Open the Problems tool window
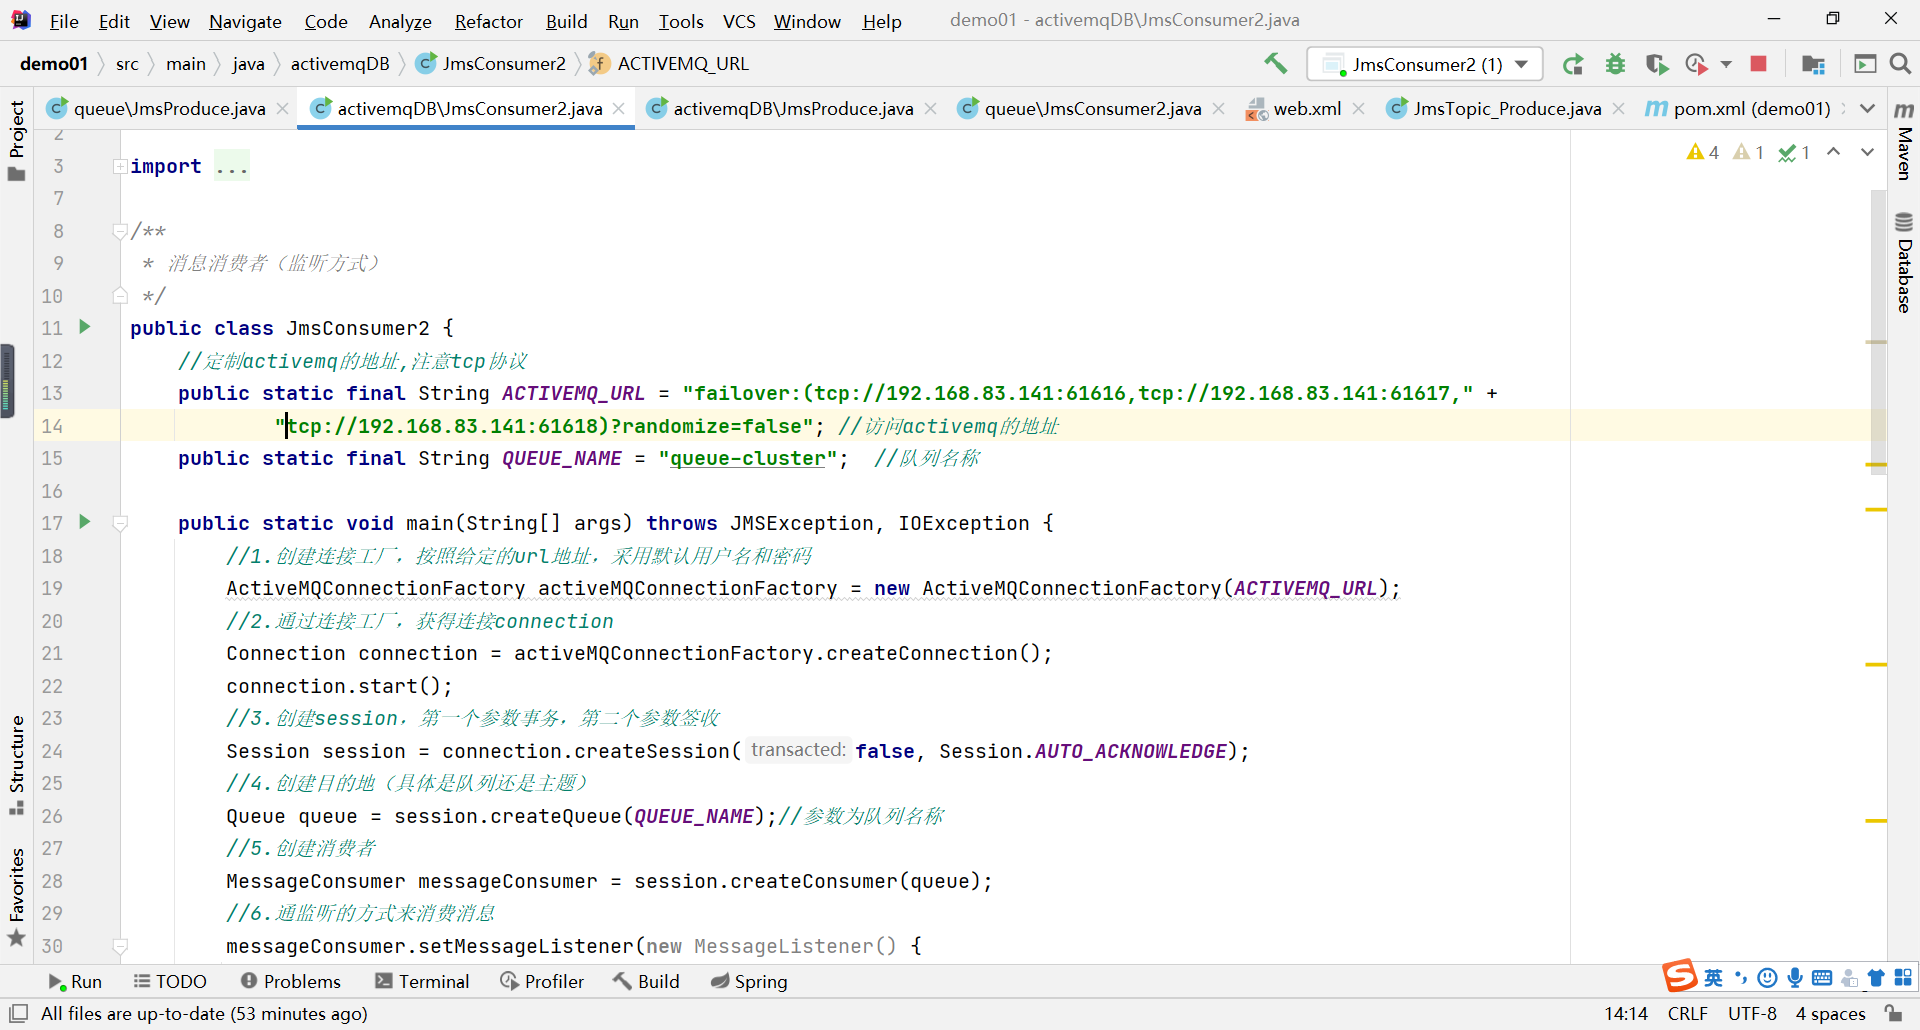The width and height of the screenshot is (1920, 1030). click(x=291, y=982)
